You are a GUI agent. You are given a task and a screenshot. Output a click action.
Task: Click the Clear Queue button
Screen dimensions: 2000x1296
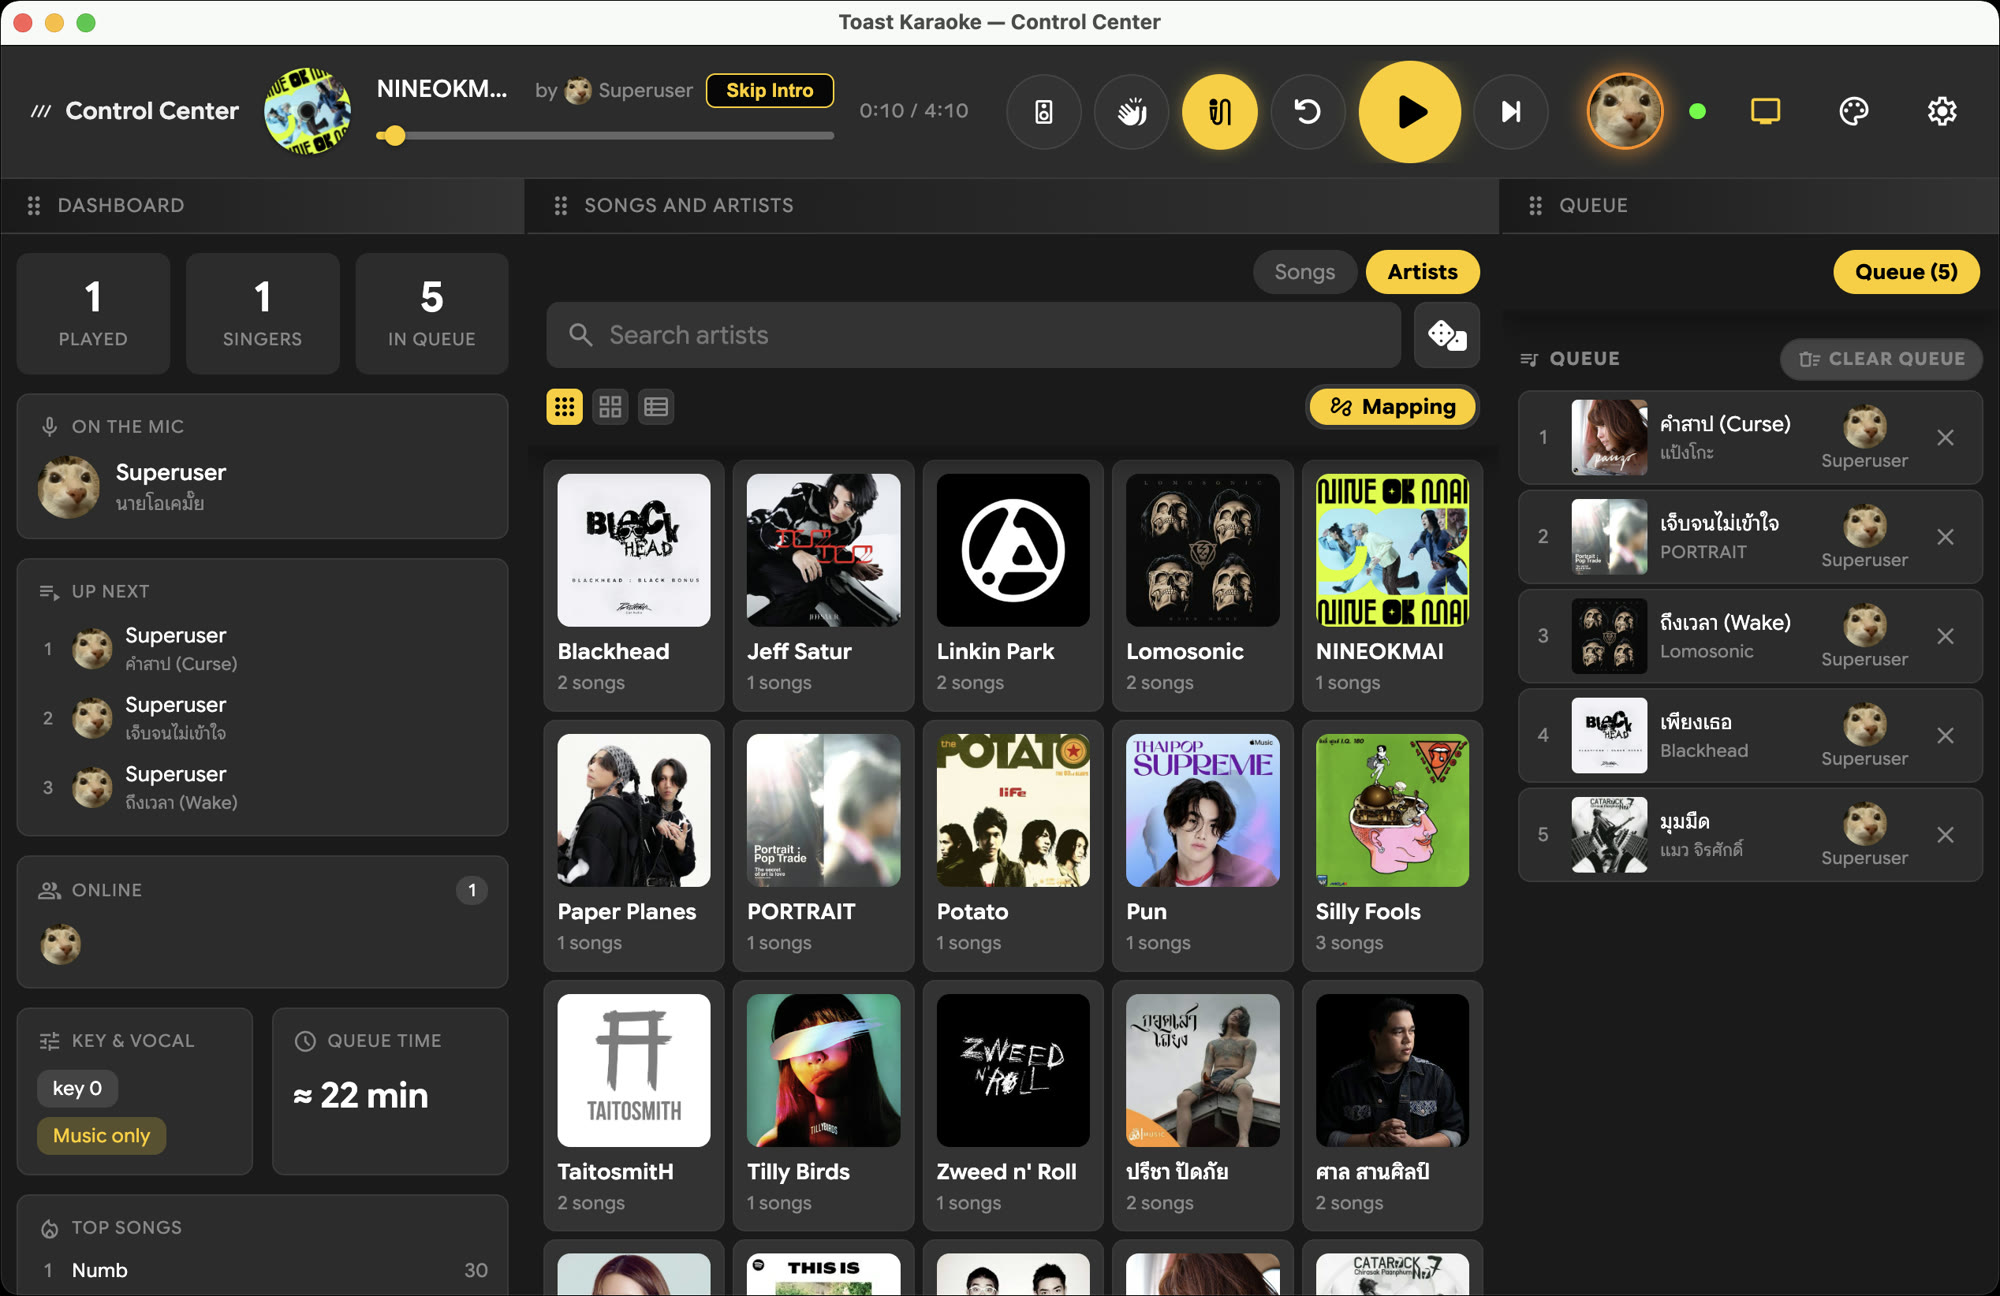pos(1881,359)
